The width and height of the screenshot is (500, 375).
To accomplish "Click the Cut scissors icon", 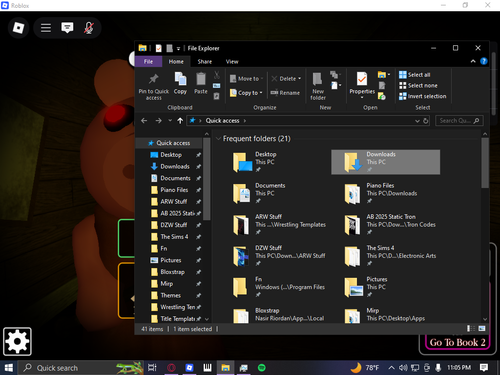I will [217, 75].
